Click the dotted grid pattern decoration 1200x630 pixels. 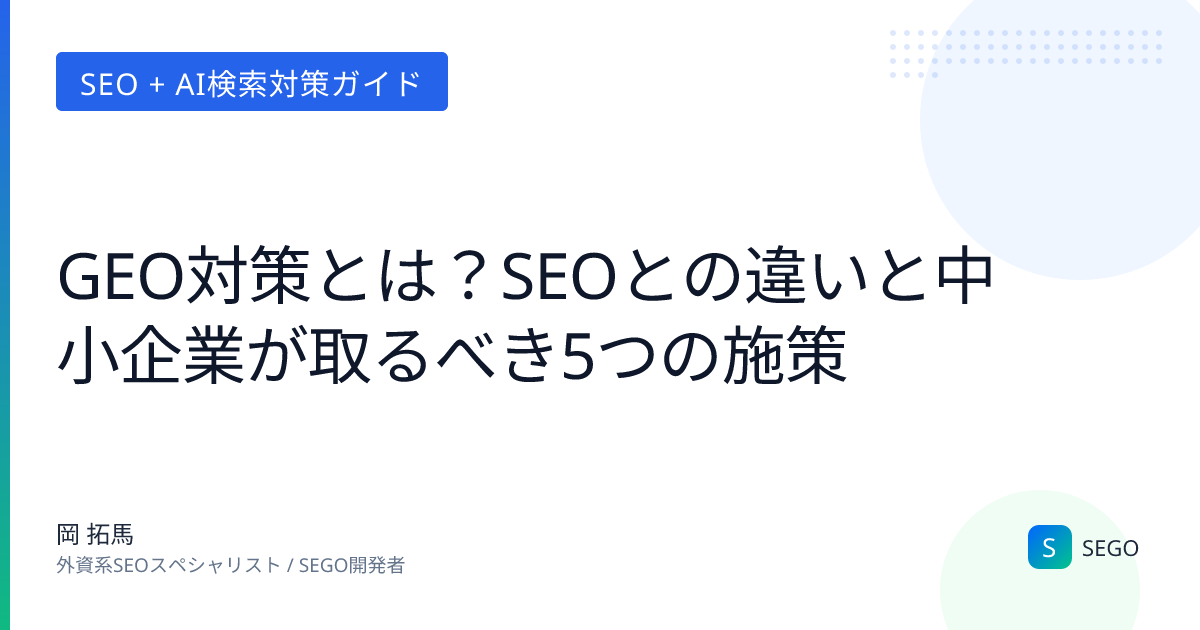[x=1020, y=50]
